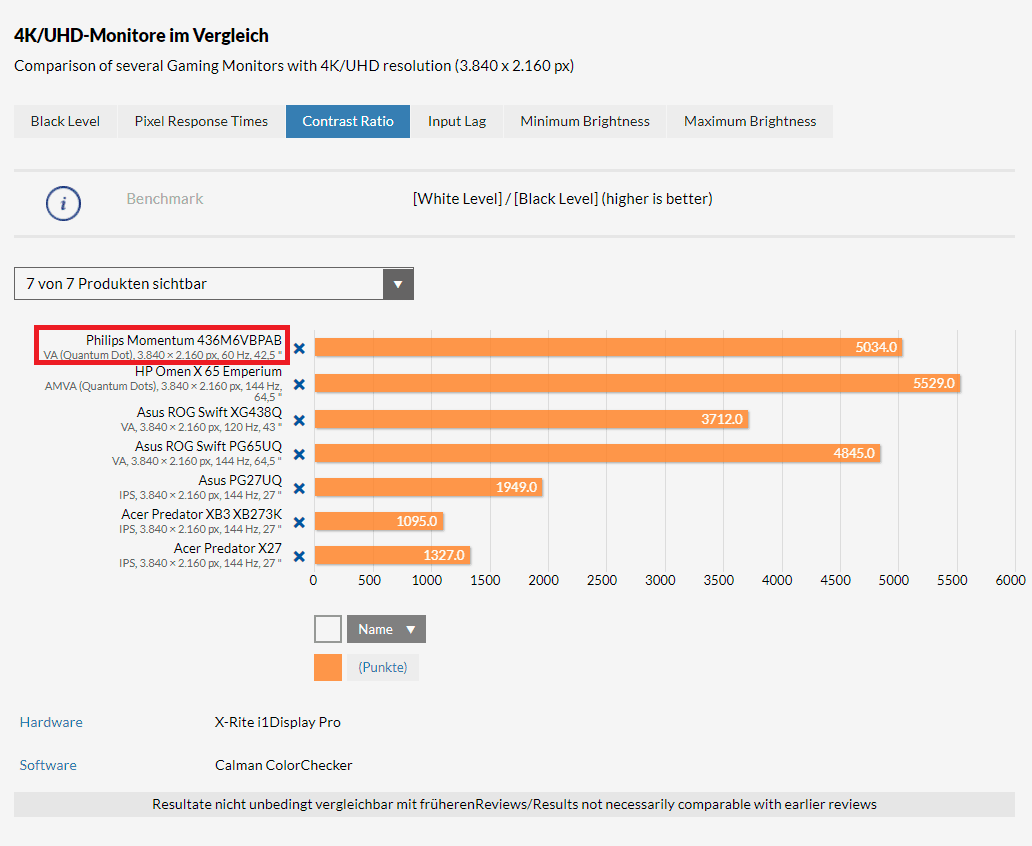Remove Philips Momentum 436M6VBPAB with its X icon
The image size is (1032, 846).
pyautogui.click(x=299, y=348)
